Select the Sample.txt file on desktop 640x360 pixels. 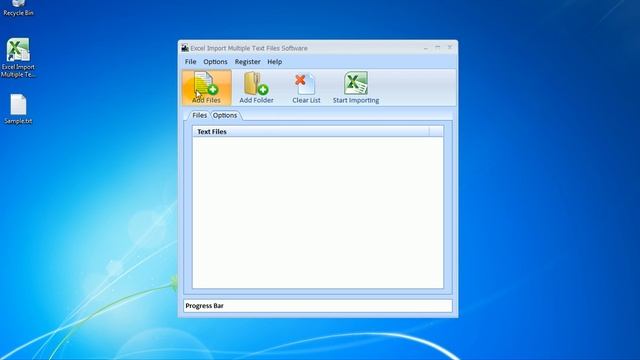click(x=18, y=109)
